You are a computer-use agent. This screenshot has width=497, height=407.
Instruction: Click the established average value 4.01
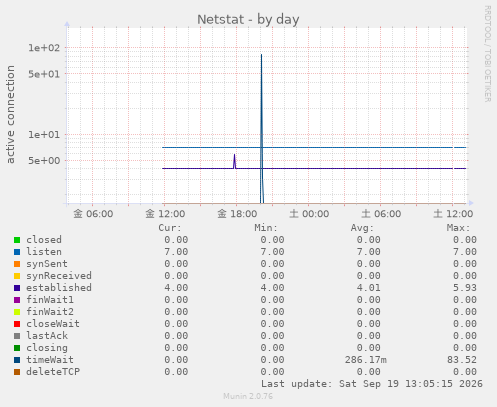[368, 288]
